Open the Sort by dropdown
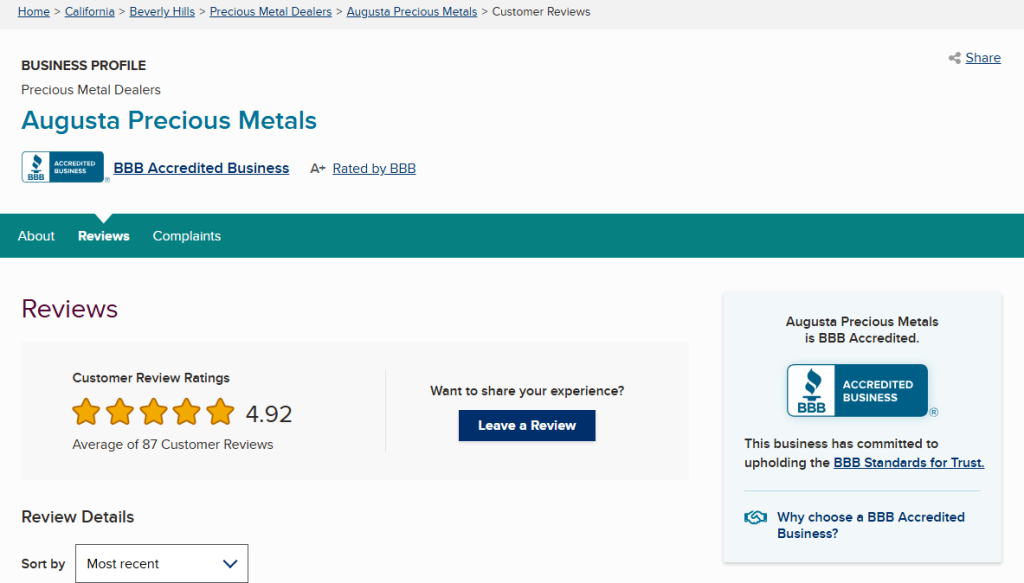The height and width of the screenshot is (583, 1024). [161, 563]
